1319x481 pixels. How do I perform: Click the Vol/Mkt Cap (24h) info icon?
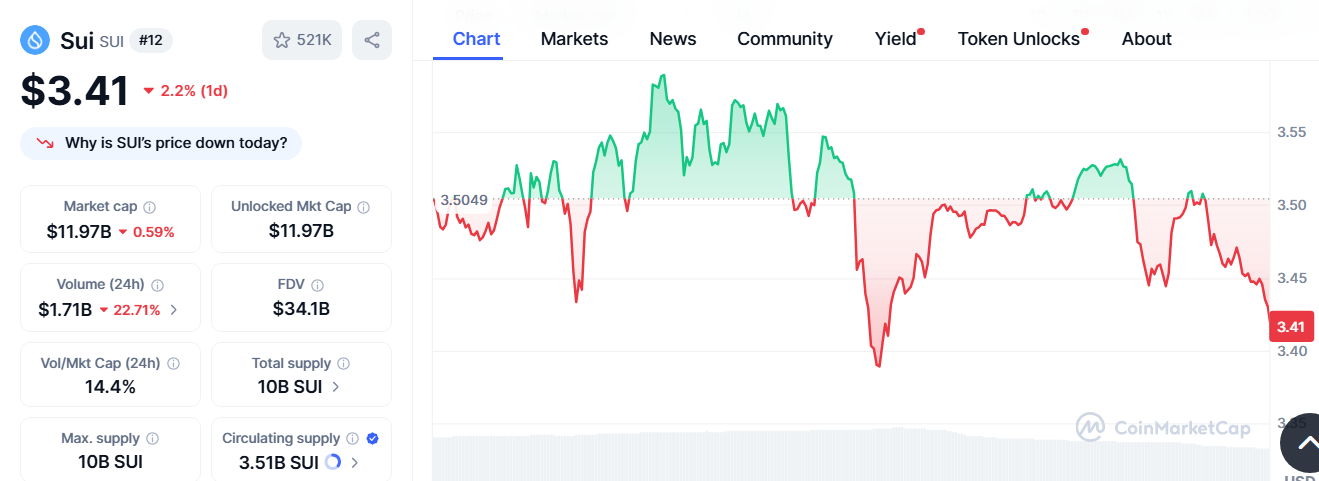coord(173,364)
